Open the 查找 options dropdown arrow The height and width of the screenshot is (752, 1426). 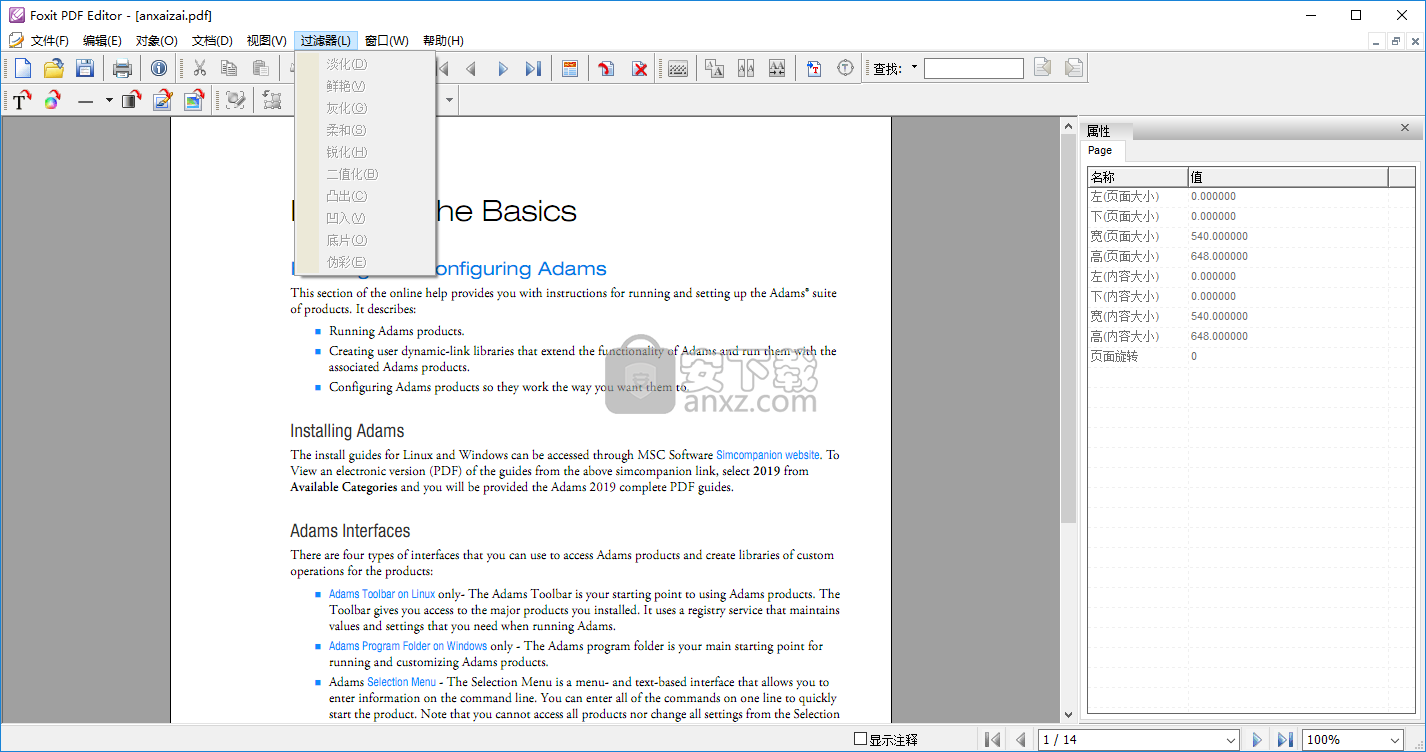click(914, 68)
